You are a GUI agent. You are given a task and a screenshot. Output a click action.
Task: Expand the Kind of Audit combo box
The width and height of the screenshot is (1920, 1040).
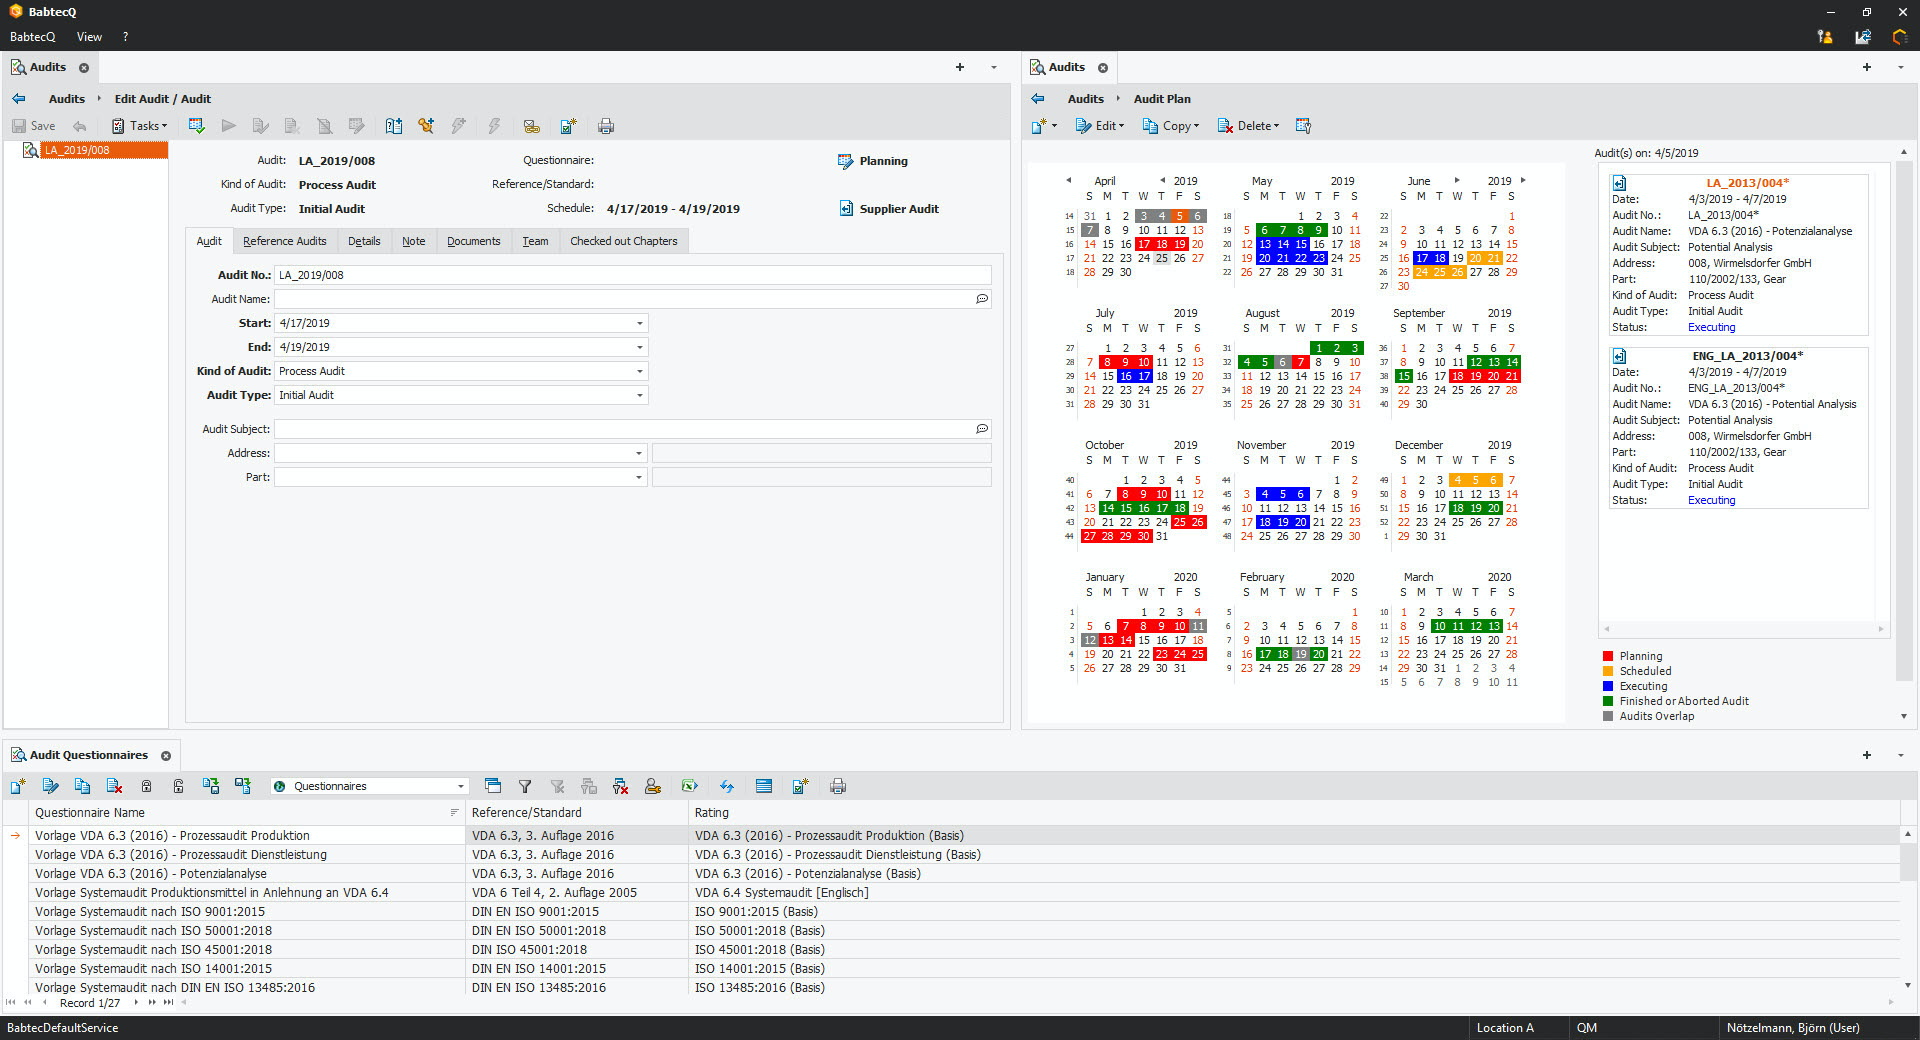(x=640, y=371)
